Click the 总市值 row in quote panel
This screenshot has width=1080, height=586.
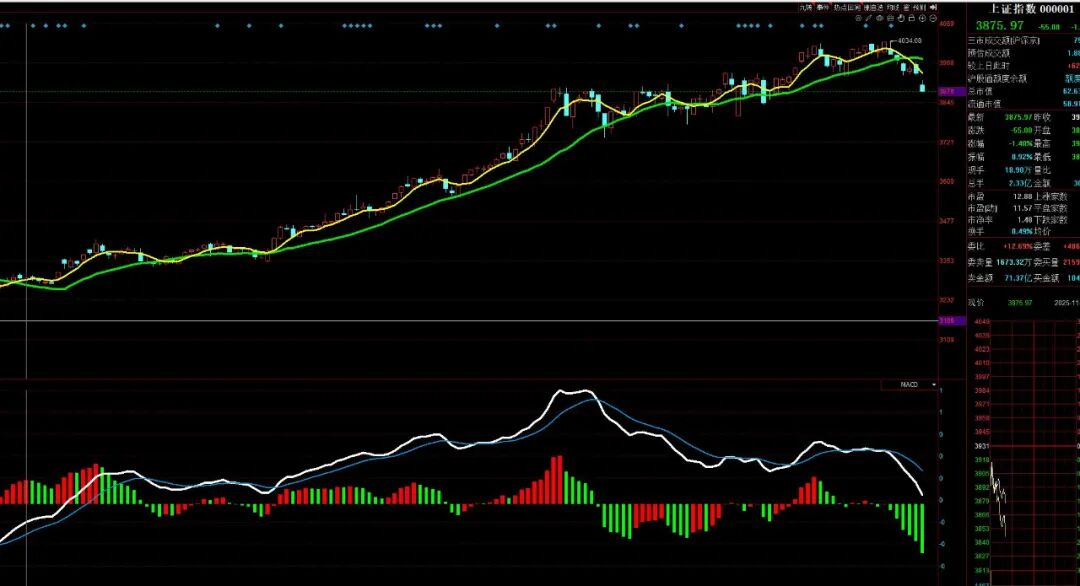984,91
